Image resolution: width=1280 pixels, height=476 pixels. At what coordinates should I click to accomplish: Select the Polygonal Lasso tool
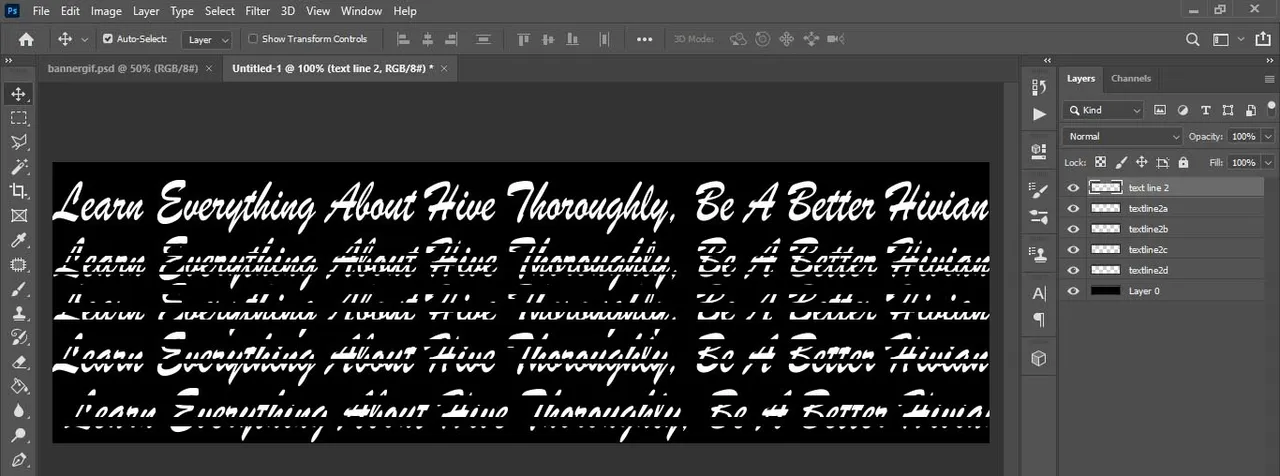pyautogui.click(x=18, y=142)
